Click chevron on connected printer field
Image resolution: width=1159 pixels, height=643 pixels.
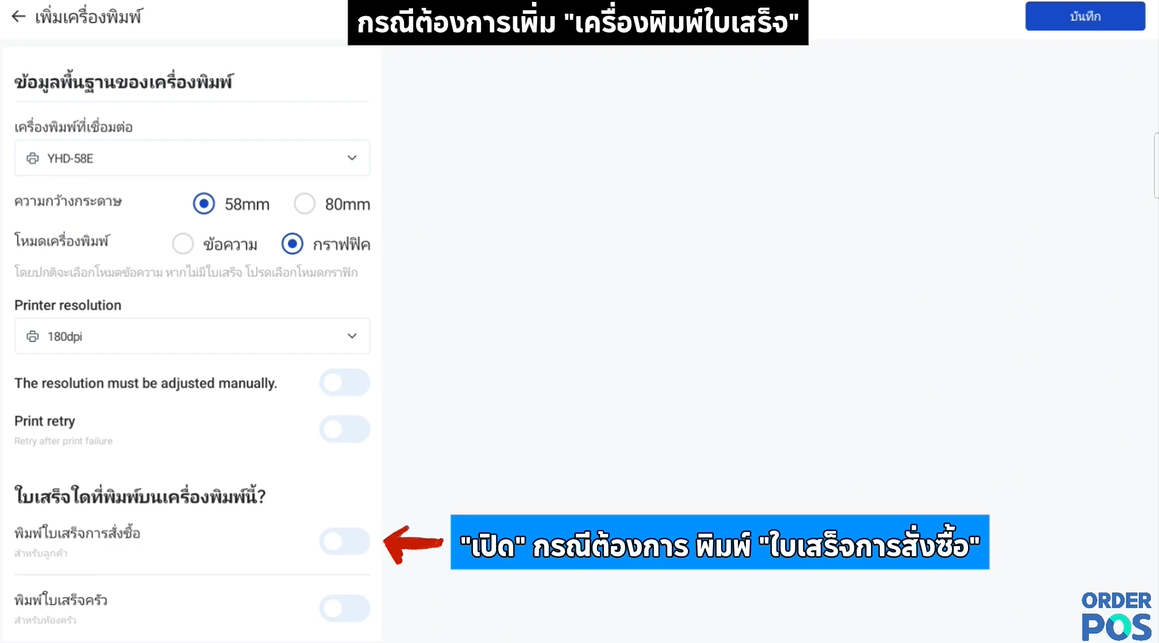coord(352,158)
